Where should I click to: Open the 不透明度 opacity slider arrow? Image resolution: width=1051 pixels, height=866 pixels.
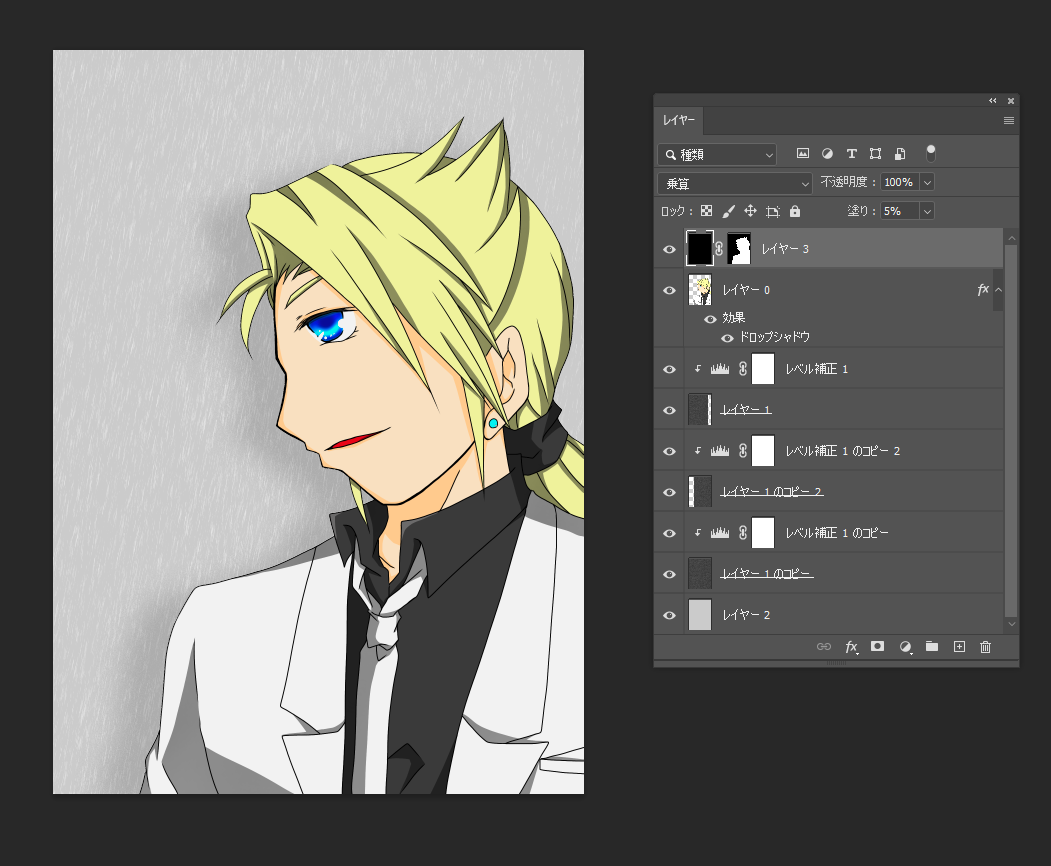(x=927, y=182)
